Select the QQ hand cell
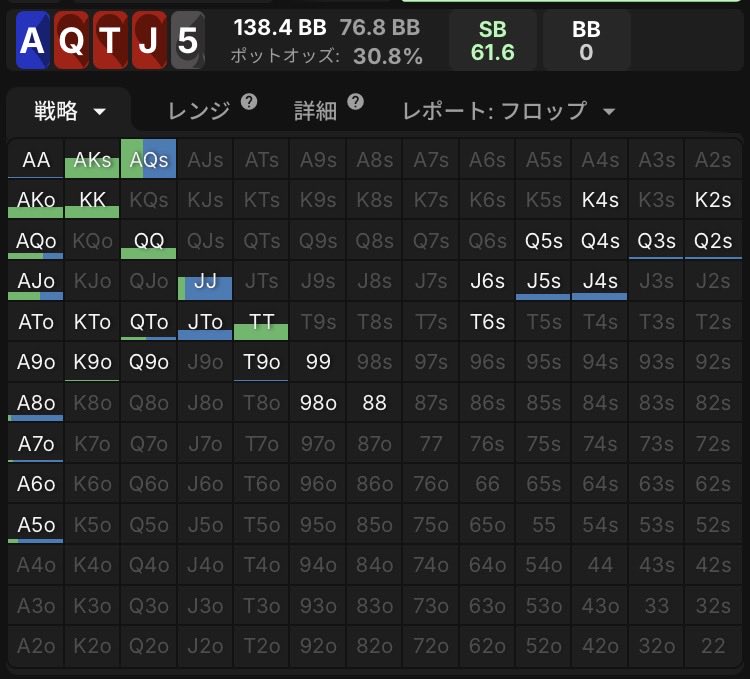Viewport: 750px width, 679px height. [x=148, y=240]
